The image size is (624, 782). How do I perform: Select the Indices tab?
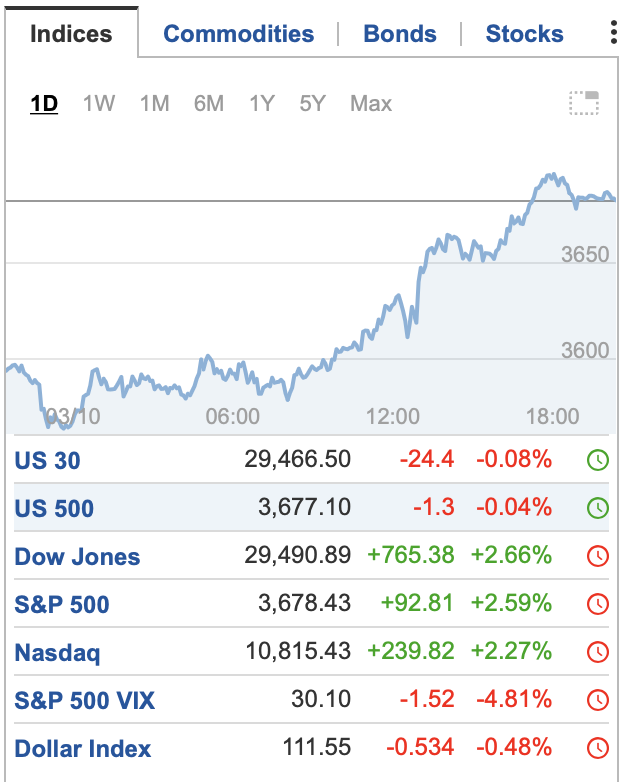click(71, 34)
